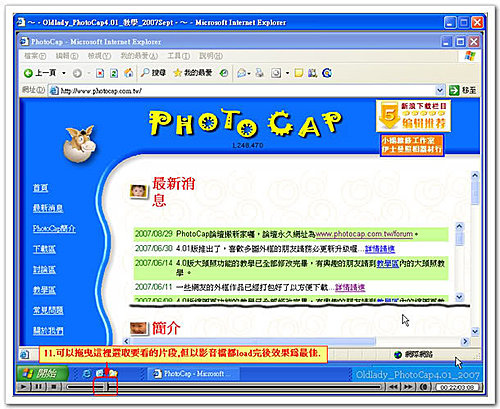Image resolution: width=500 pixels, height=409 pixels.
Task: Click the Research books toolbar icon
Action: [312, 73]
